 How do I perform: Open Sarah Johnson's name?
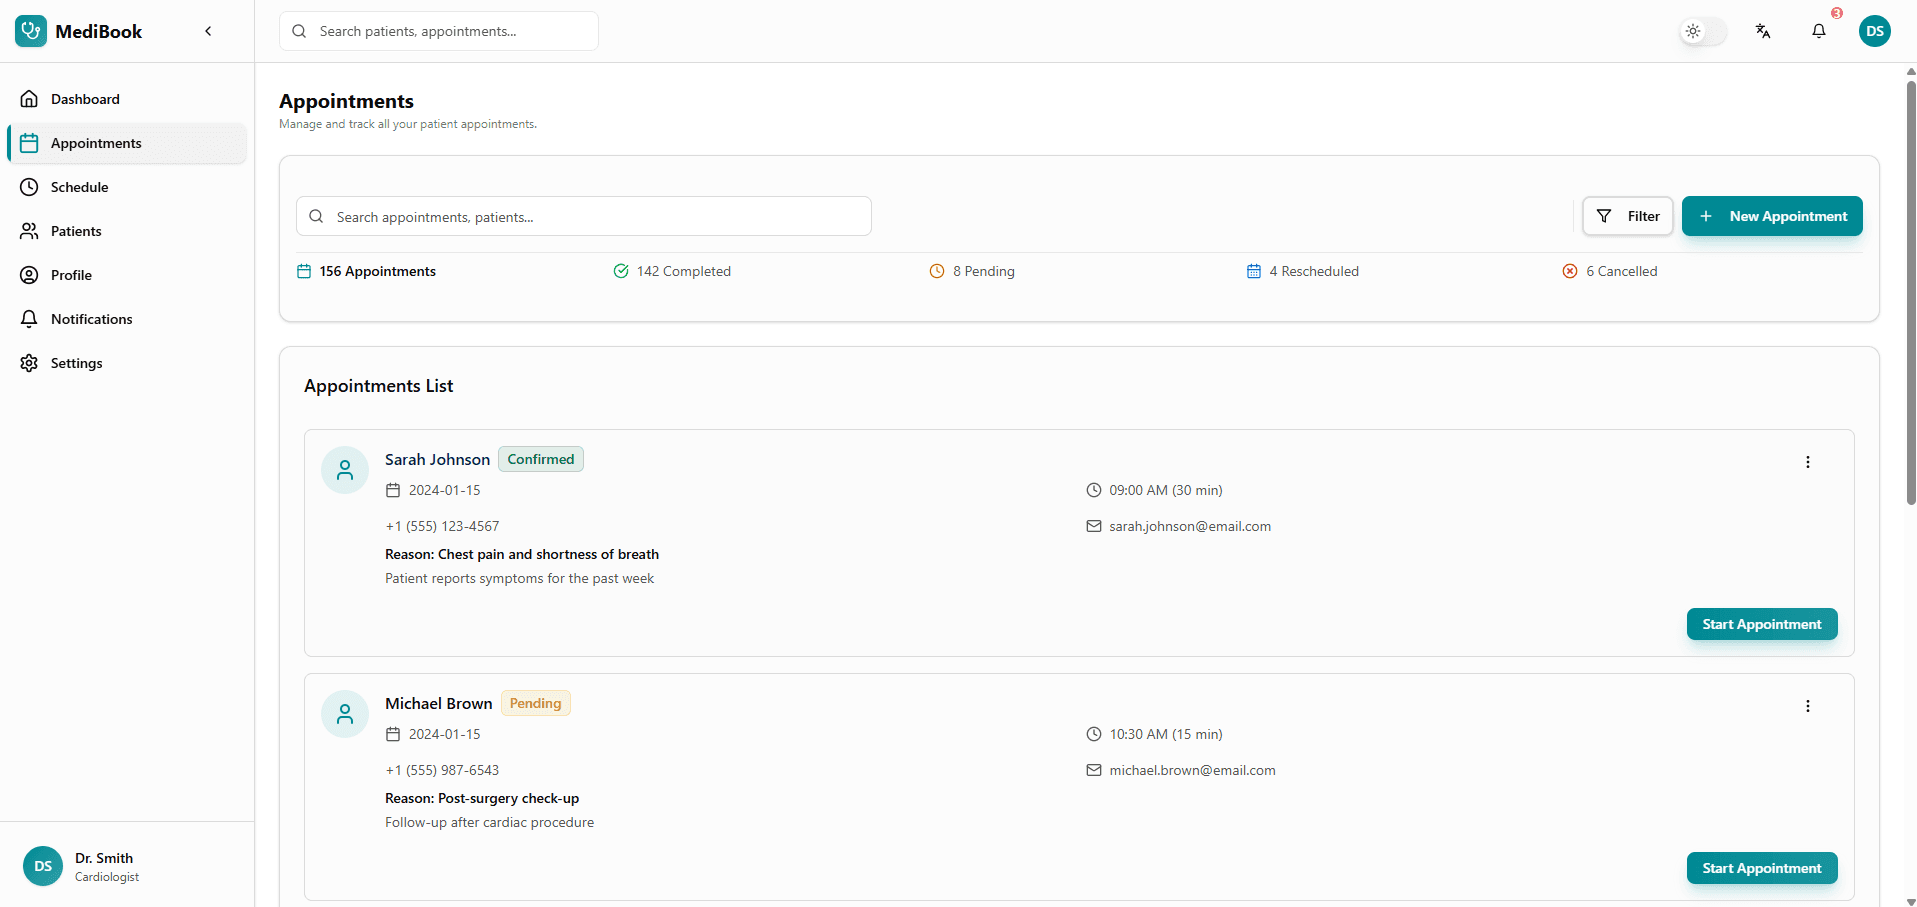437,459
